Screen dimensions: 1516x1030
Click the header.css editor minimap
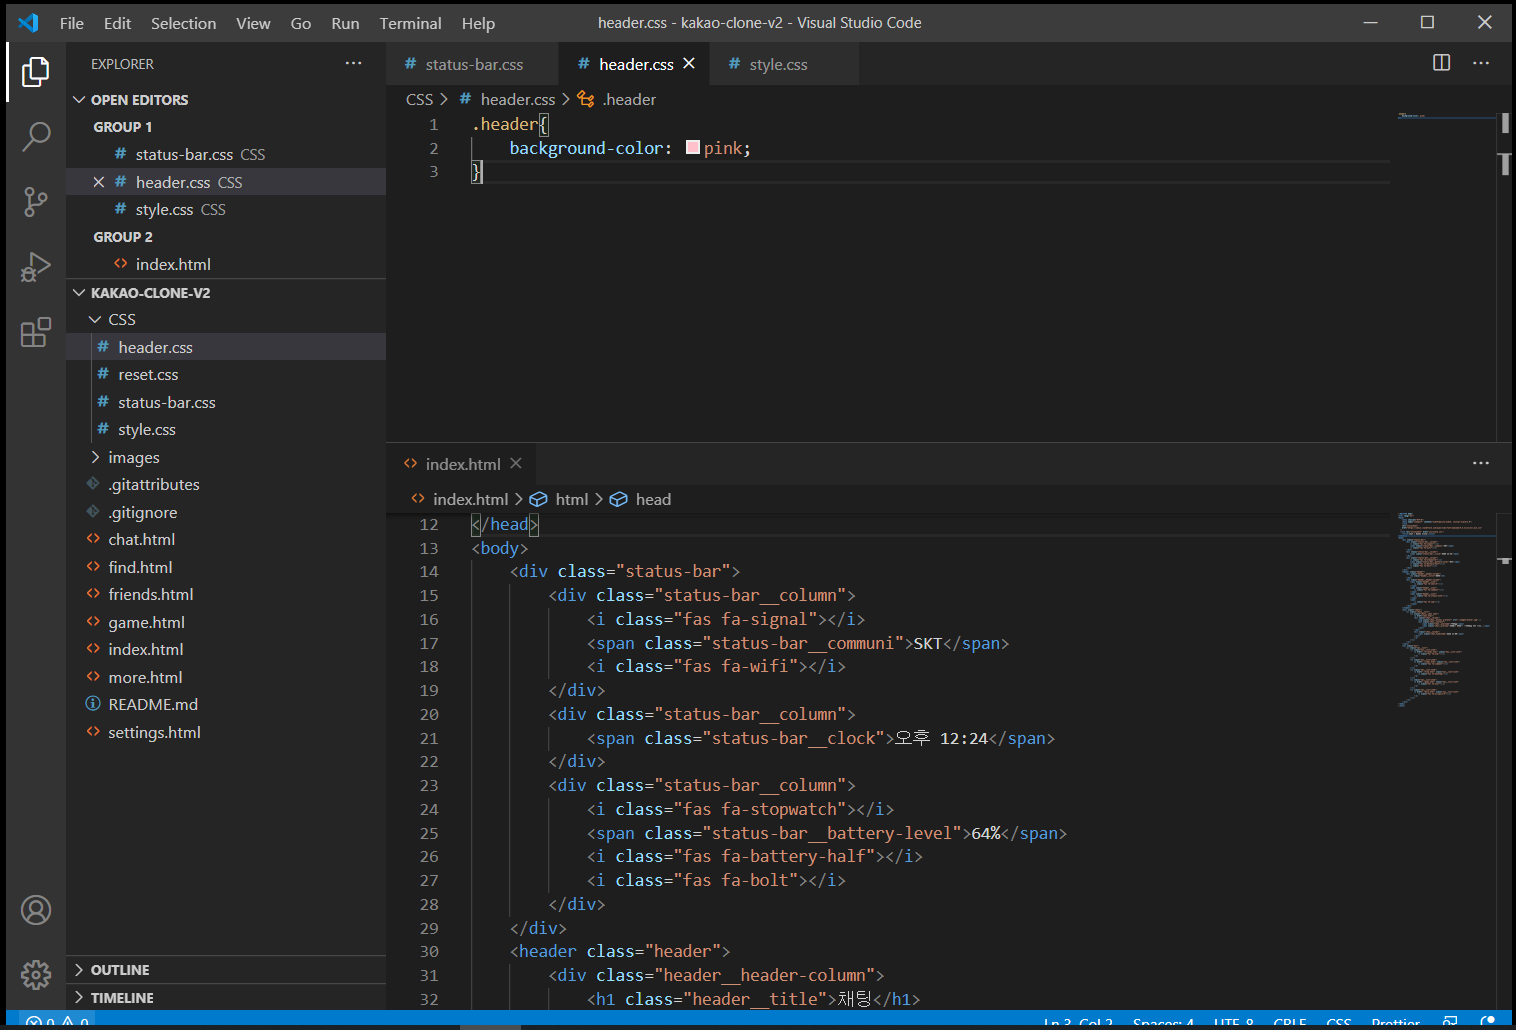point(1446,275)
